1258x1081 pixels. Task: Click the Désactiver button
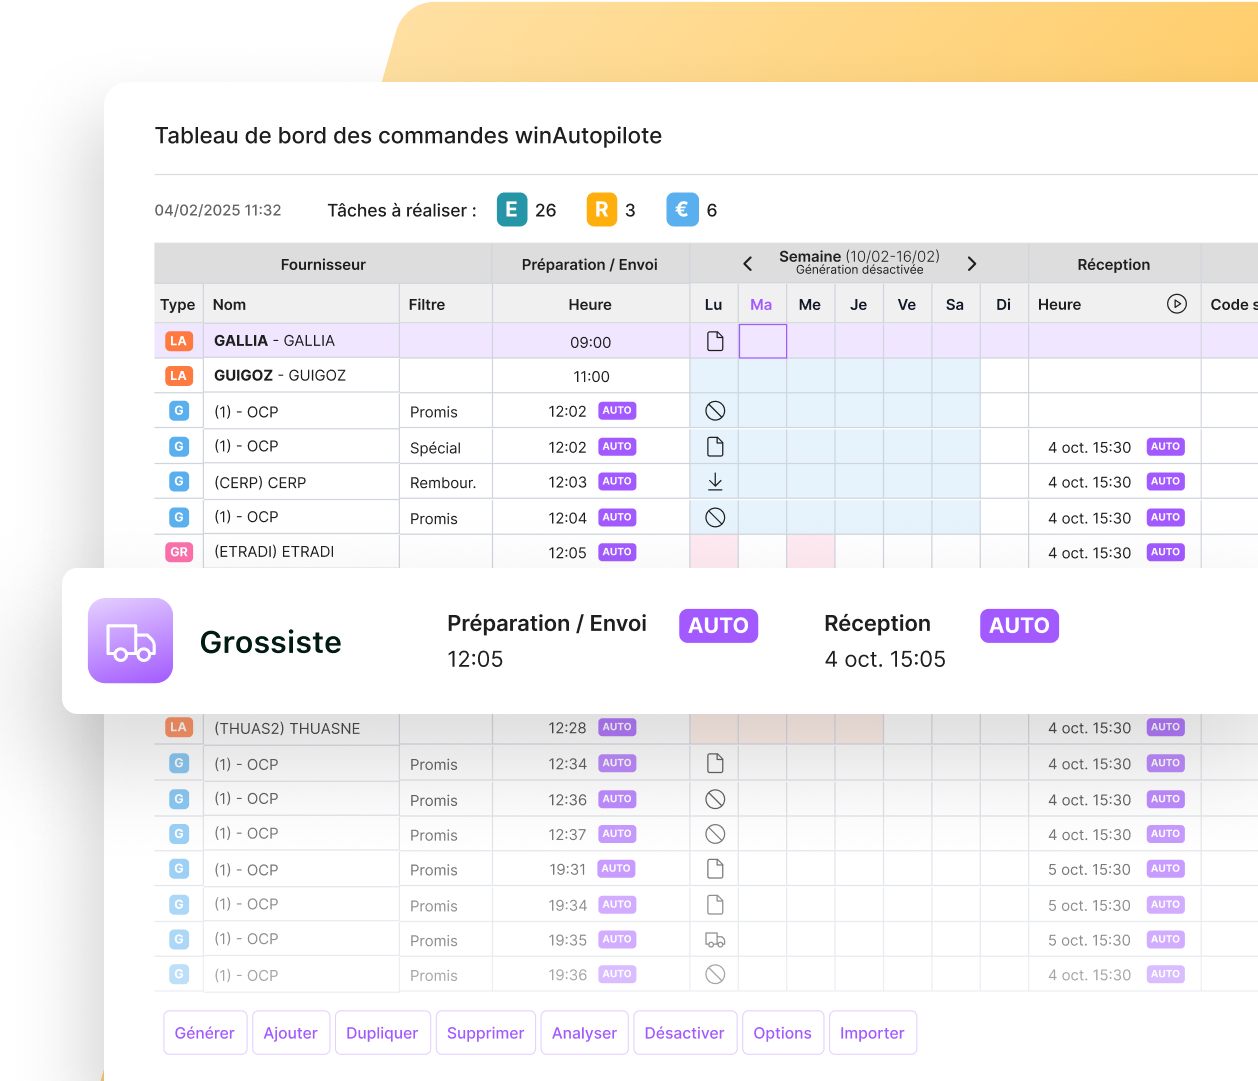click(684, 1033)
